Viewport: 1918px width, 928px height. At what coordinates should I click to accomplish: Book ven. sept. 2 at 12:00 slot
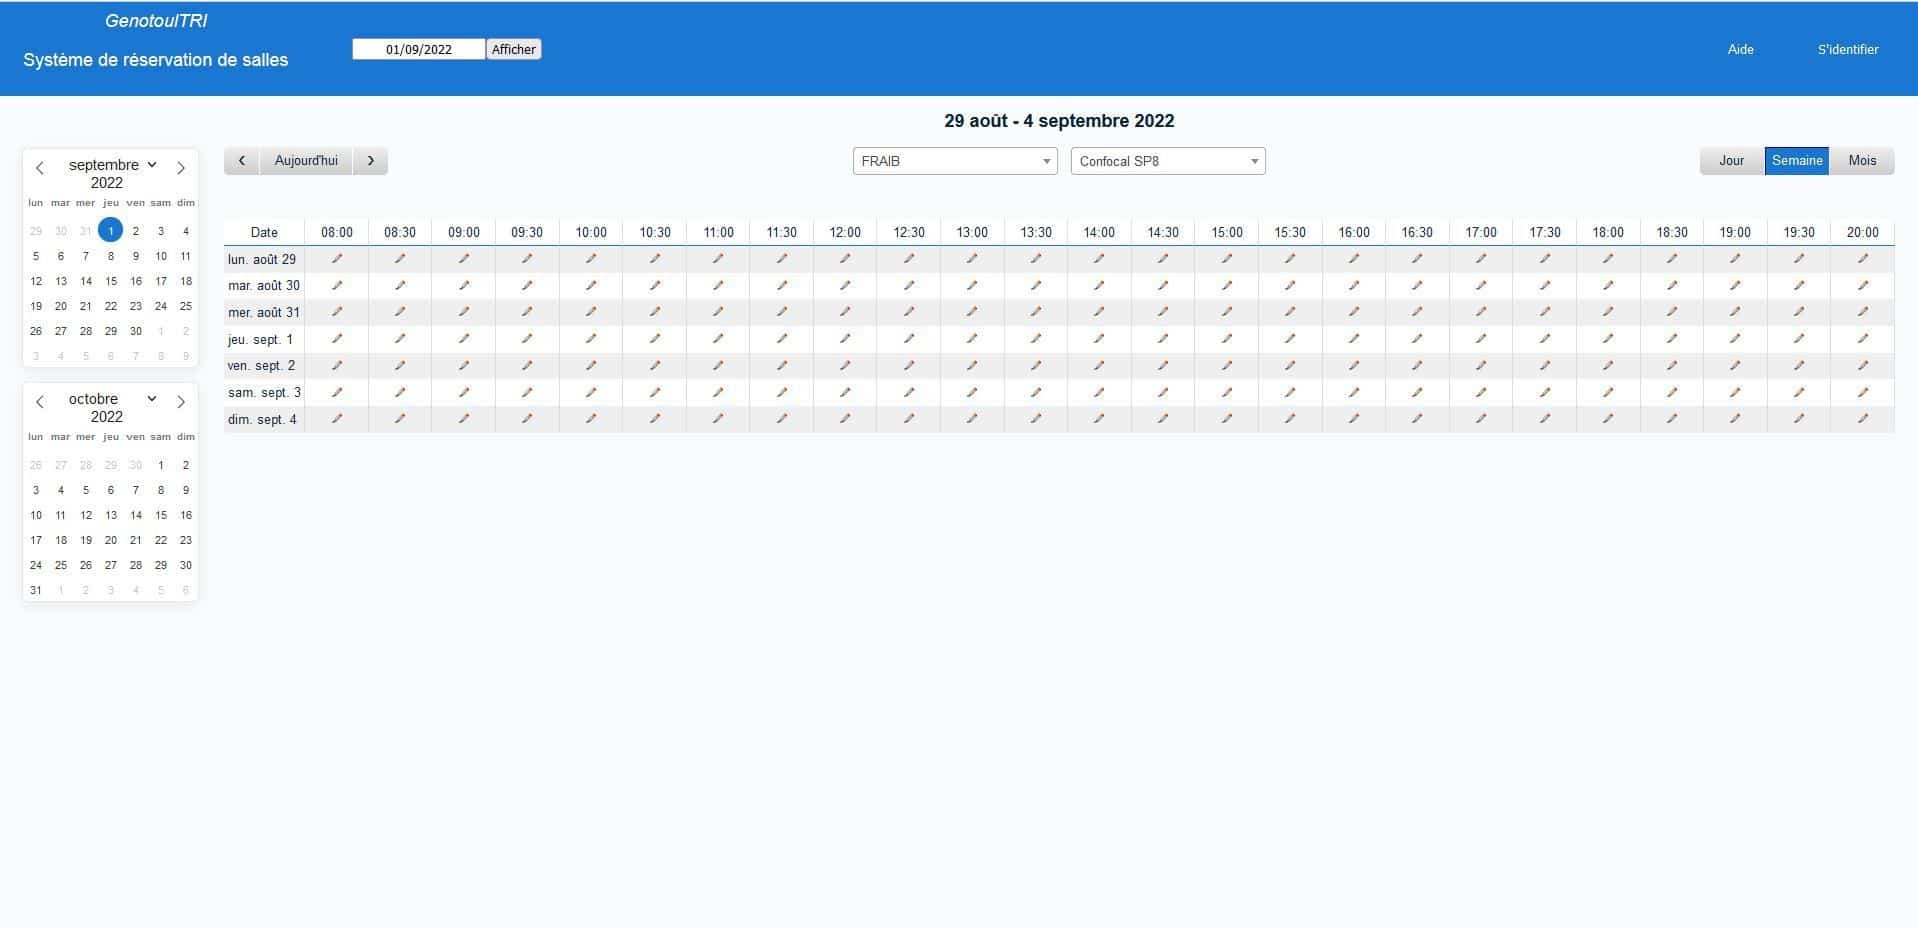tap(845, 365)
